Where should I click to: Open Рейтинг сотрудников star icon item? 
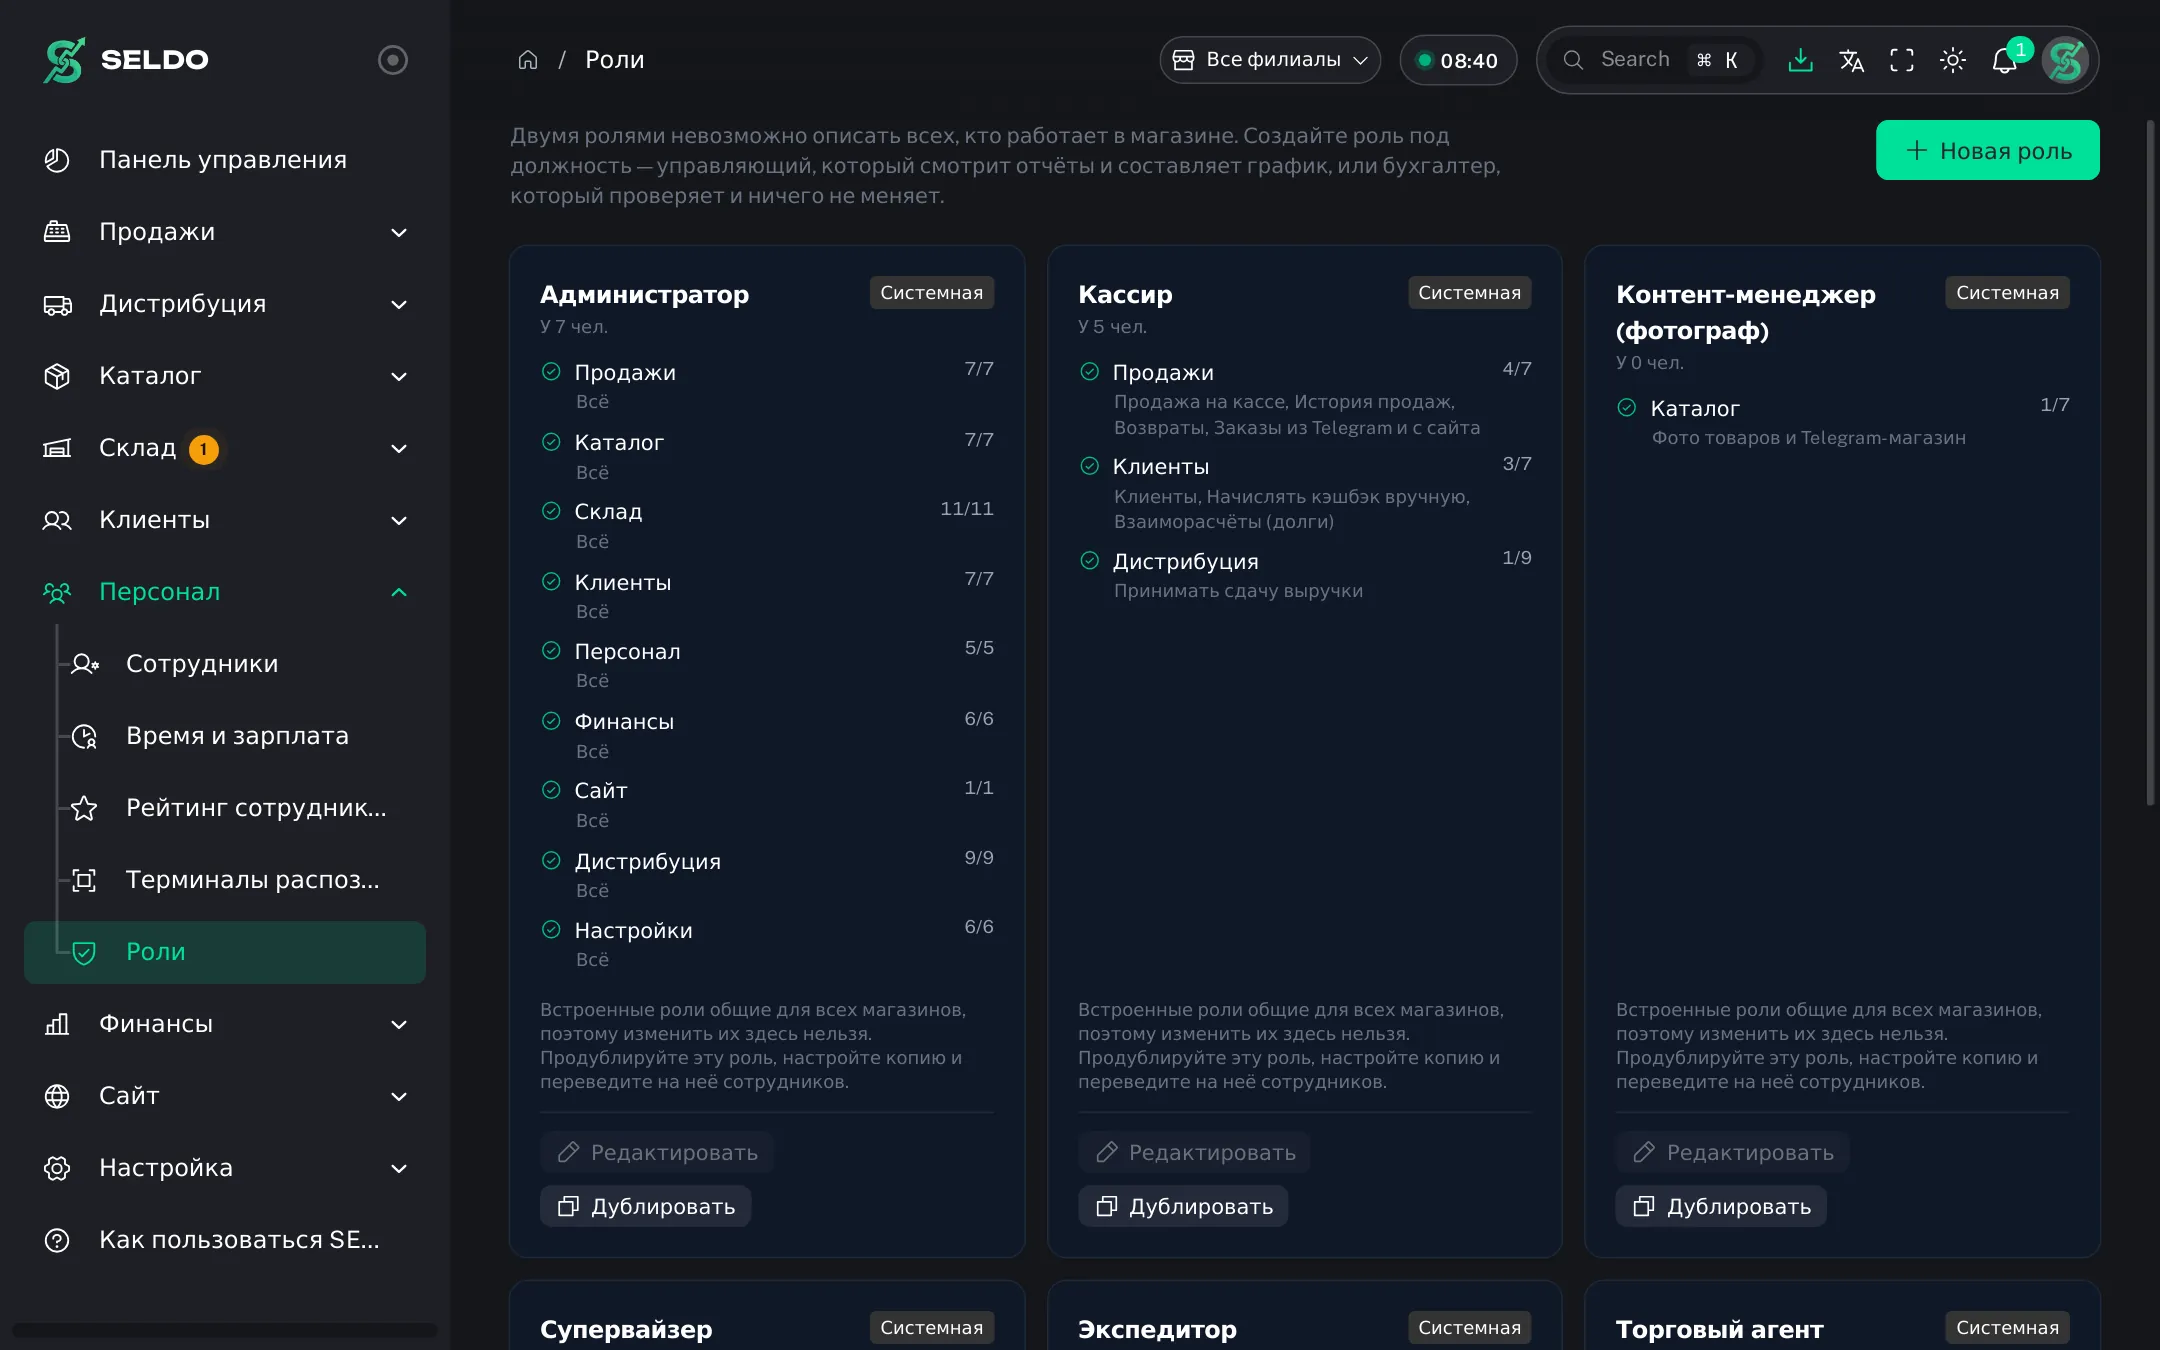point(85,808)
